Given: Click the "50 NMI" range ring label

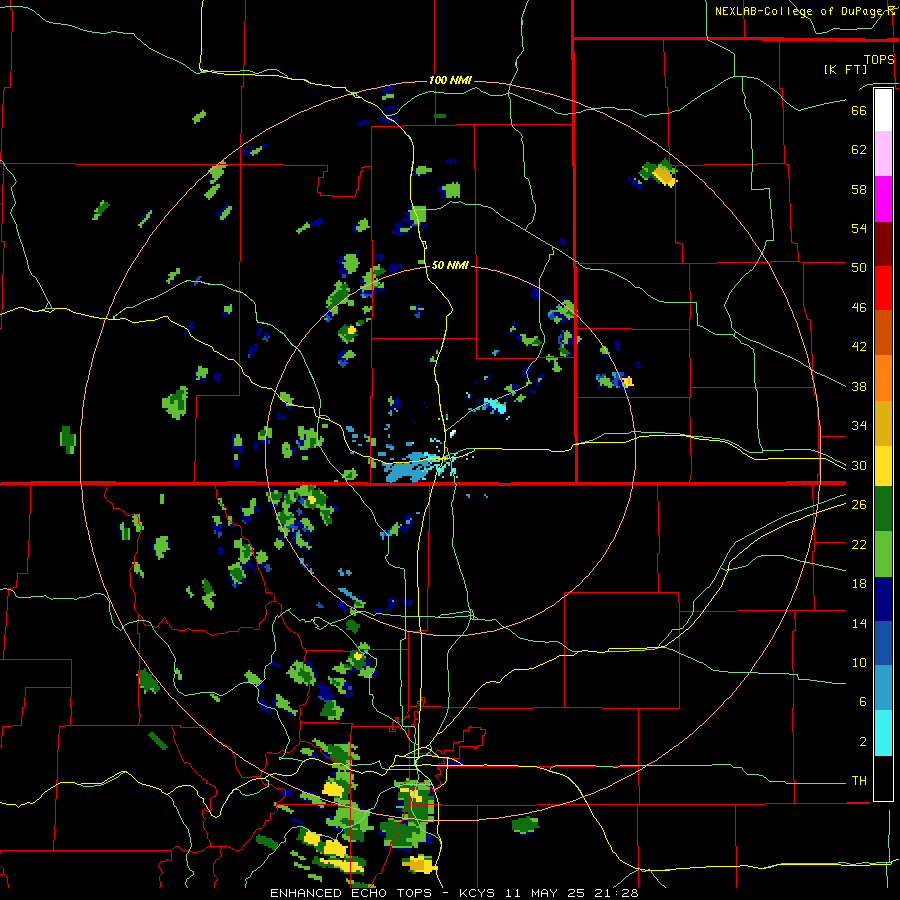Looking at the screenshot, I should (x=450, y=265).
